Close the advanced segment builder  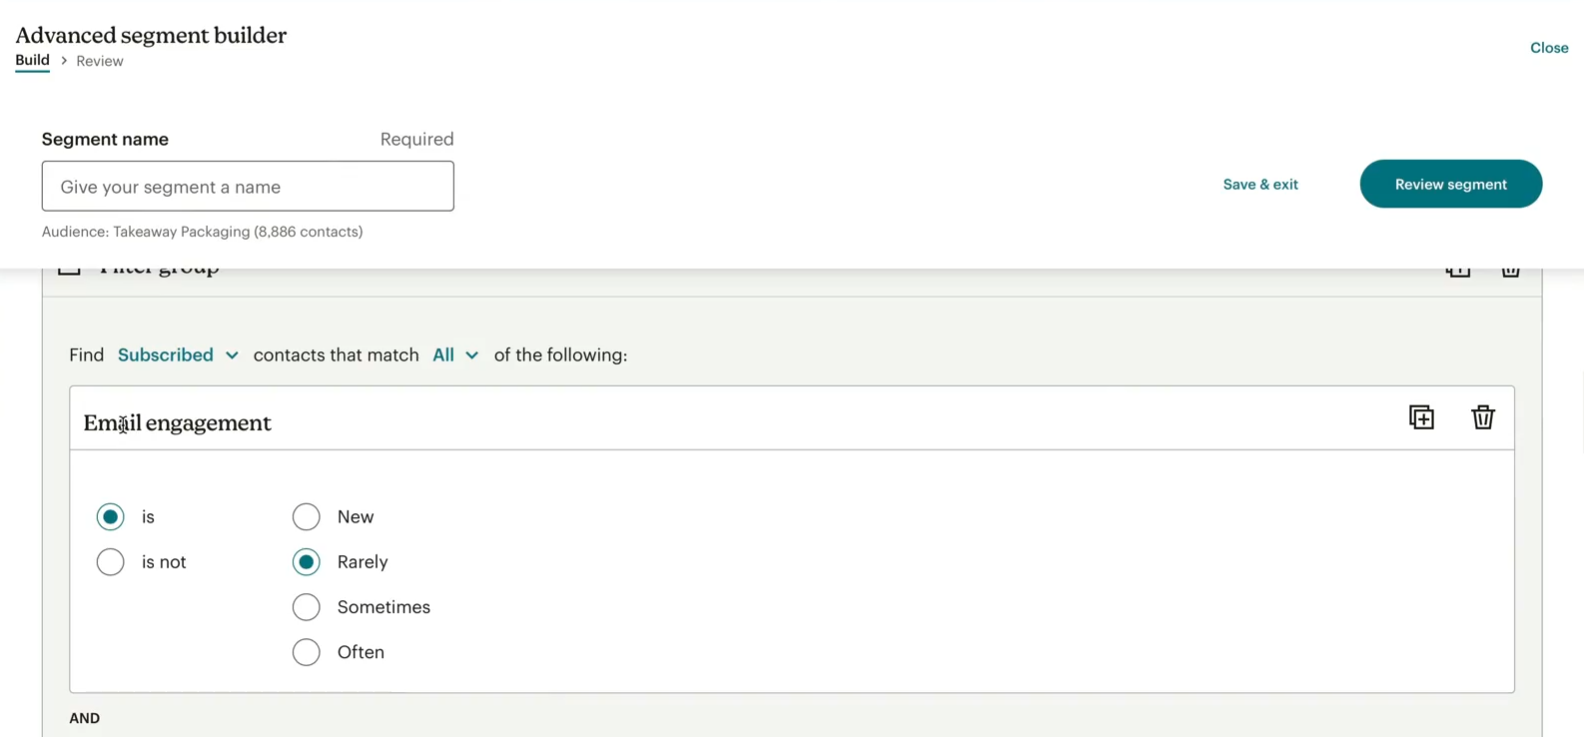pos(1549,48)
